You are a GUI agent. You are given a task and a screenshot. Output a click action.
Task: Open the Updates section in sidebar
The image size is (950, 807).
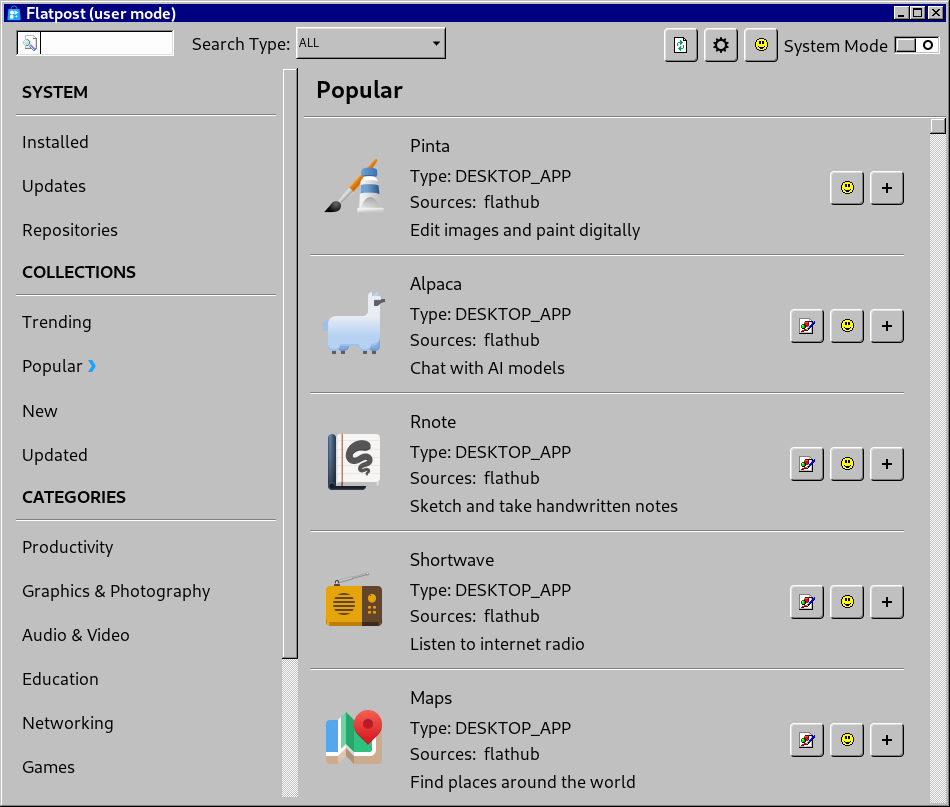[54, 186]
